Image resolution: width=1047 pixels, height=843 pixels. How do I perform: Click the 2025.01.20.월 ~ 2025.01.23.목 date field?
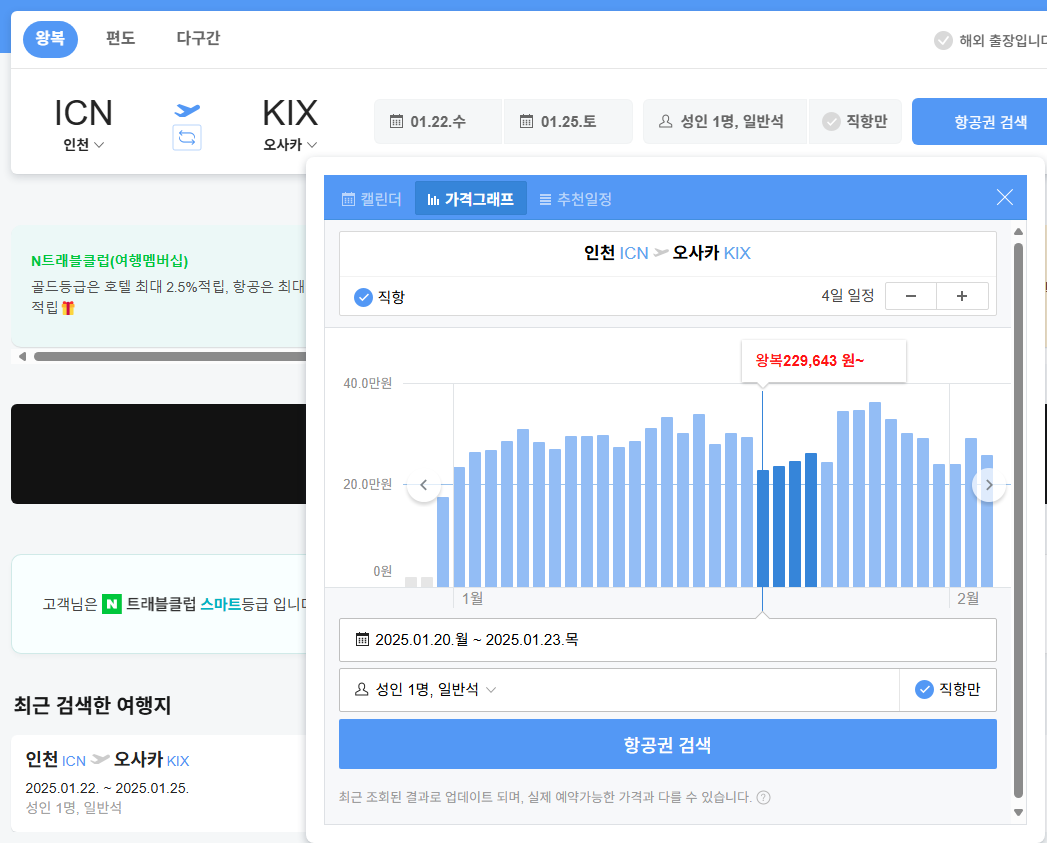668,640
